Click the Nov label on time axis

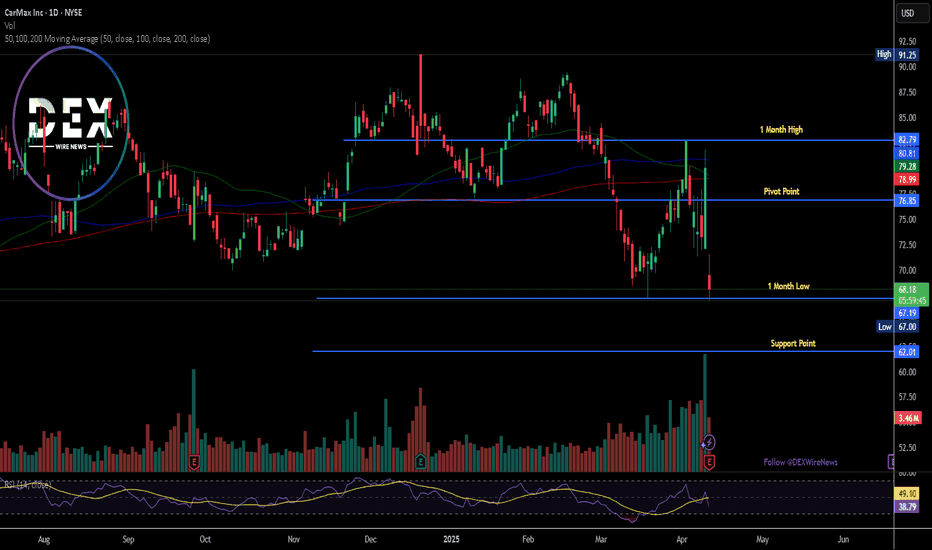[x=294, y=540]
